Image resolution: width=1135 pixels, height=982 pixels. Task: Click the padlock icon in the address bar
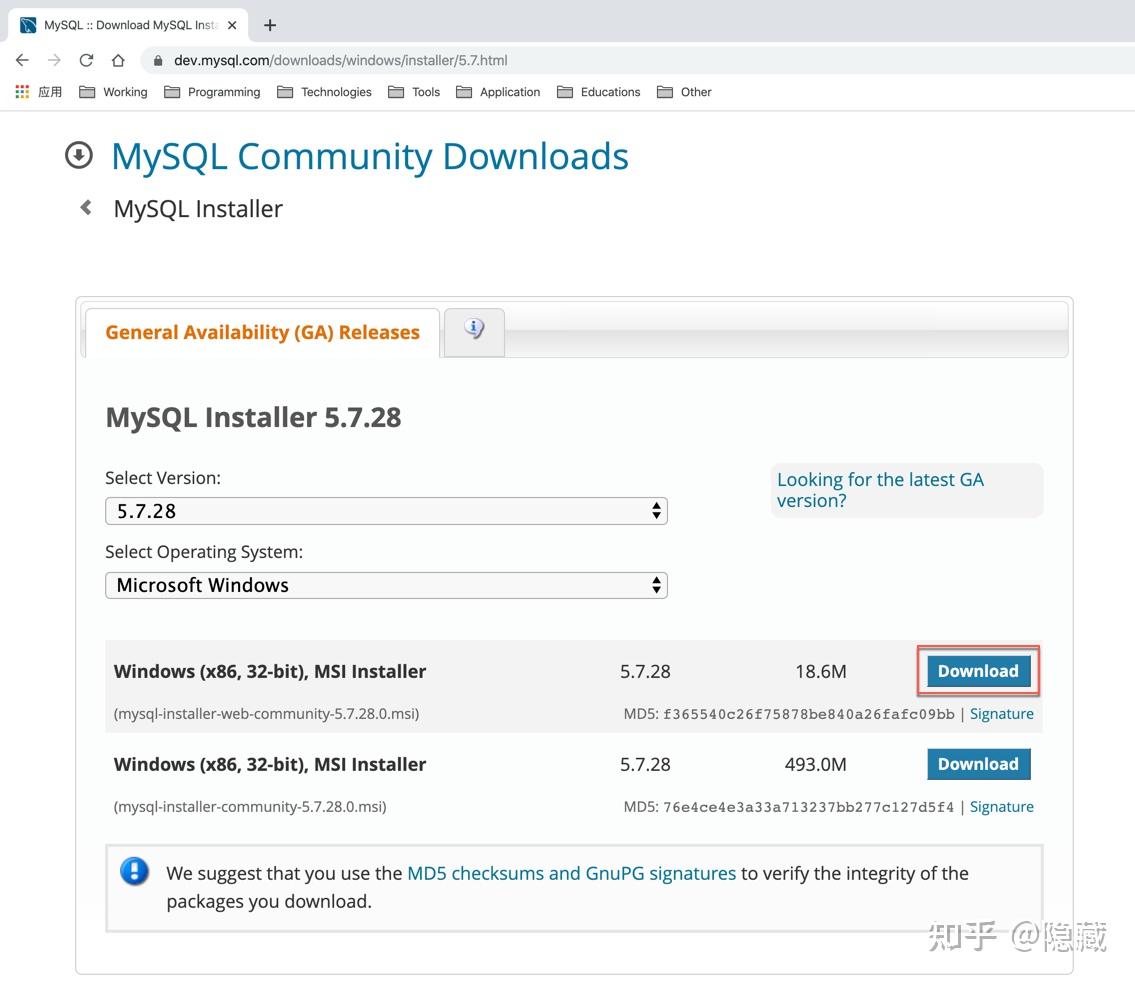tap(158, 60)
